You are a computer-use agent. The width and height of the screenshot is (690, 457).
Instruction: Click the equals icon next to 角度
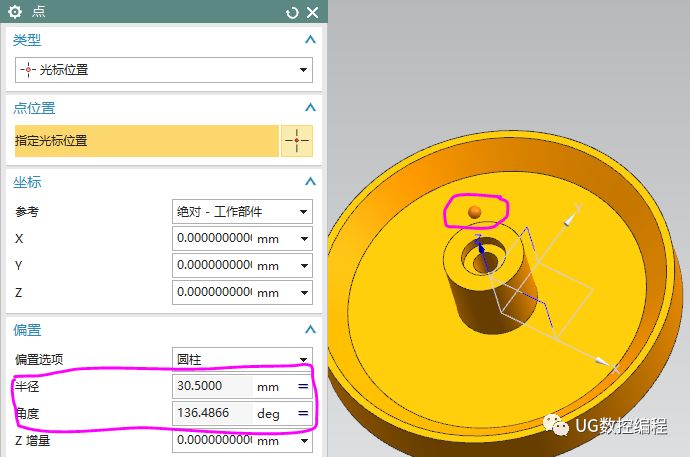pos(302,413)
